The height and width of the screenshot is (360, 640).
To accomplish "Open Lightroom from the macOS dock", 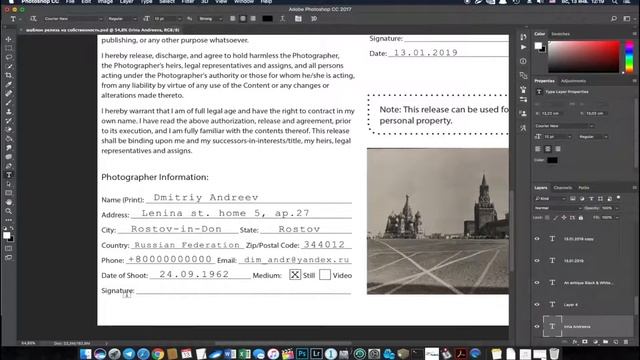I will point(317,353).
